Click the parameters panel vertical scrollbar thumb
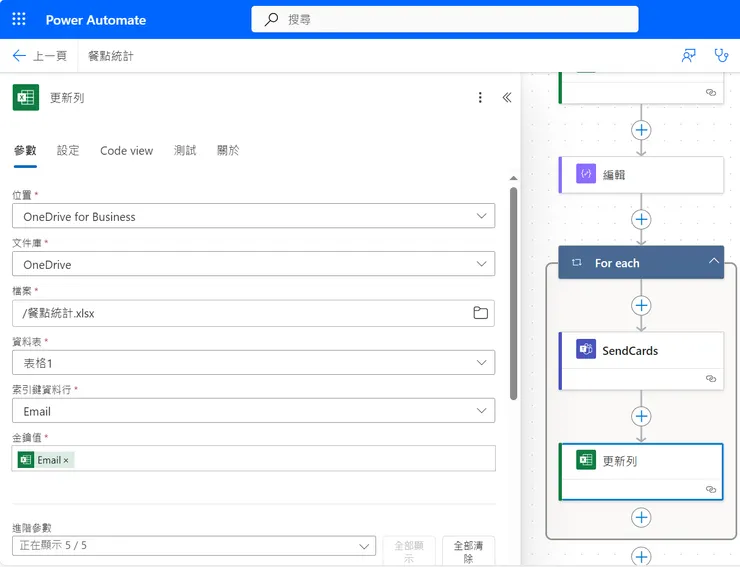The height and width of the screenshot is (567, 740). tap(513, 294)
